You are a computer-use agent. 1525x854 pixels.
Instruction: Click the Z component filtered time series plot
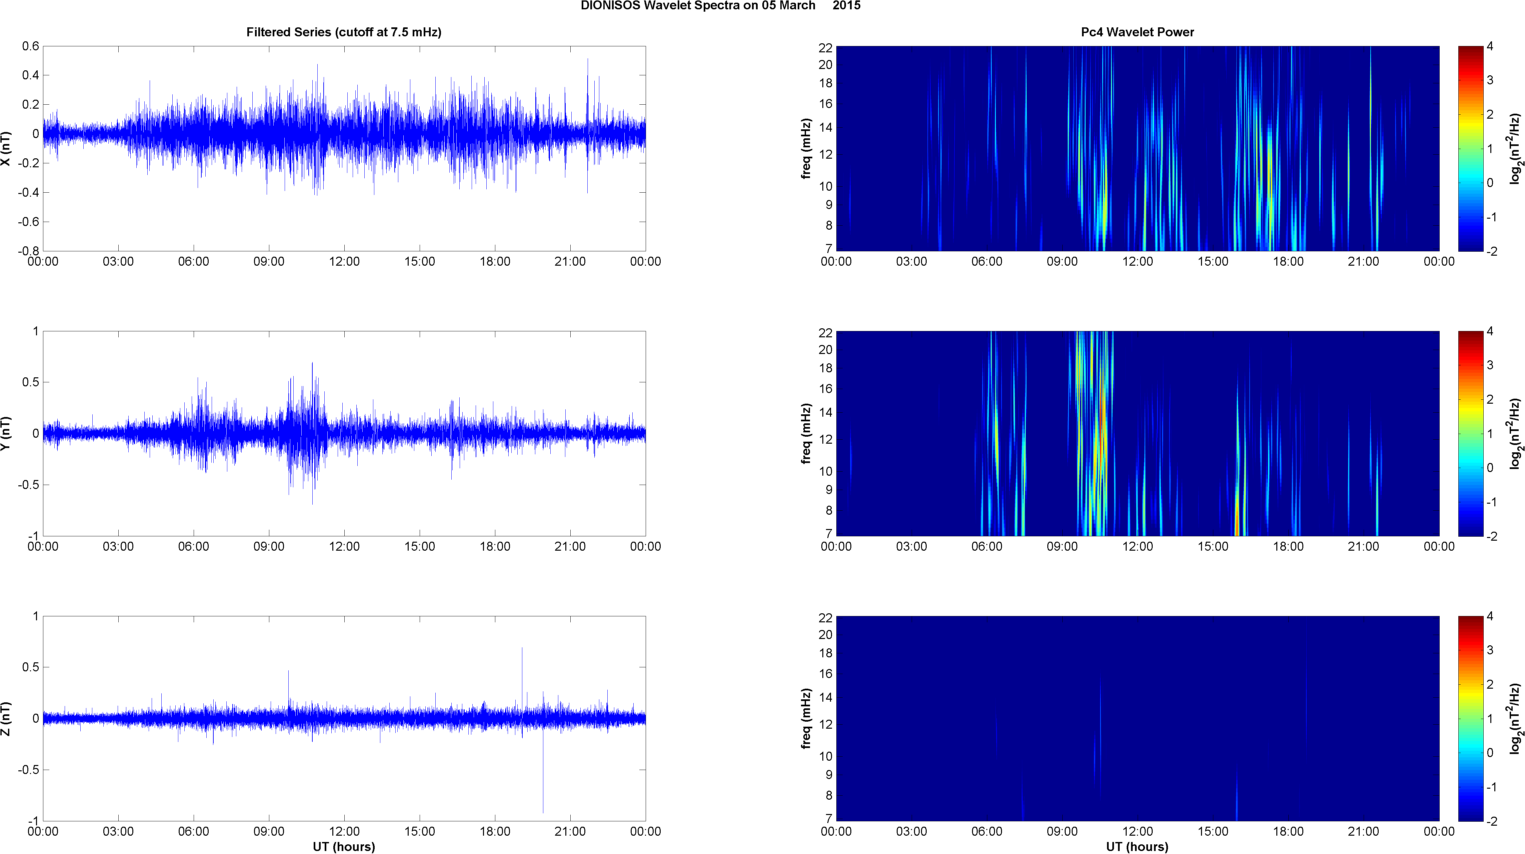(344, 718)
